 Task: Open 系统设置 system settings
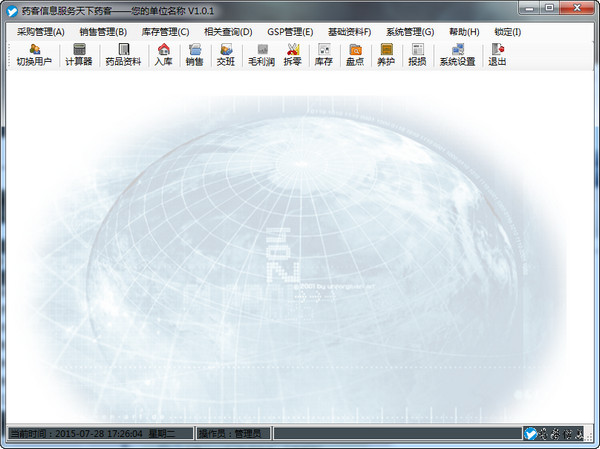457,55
